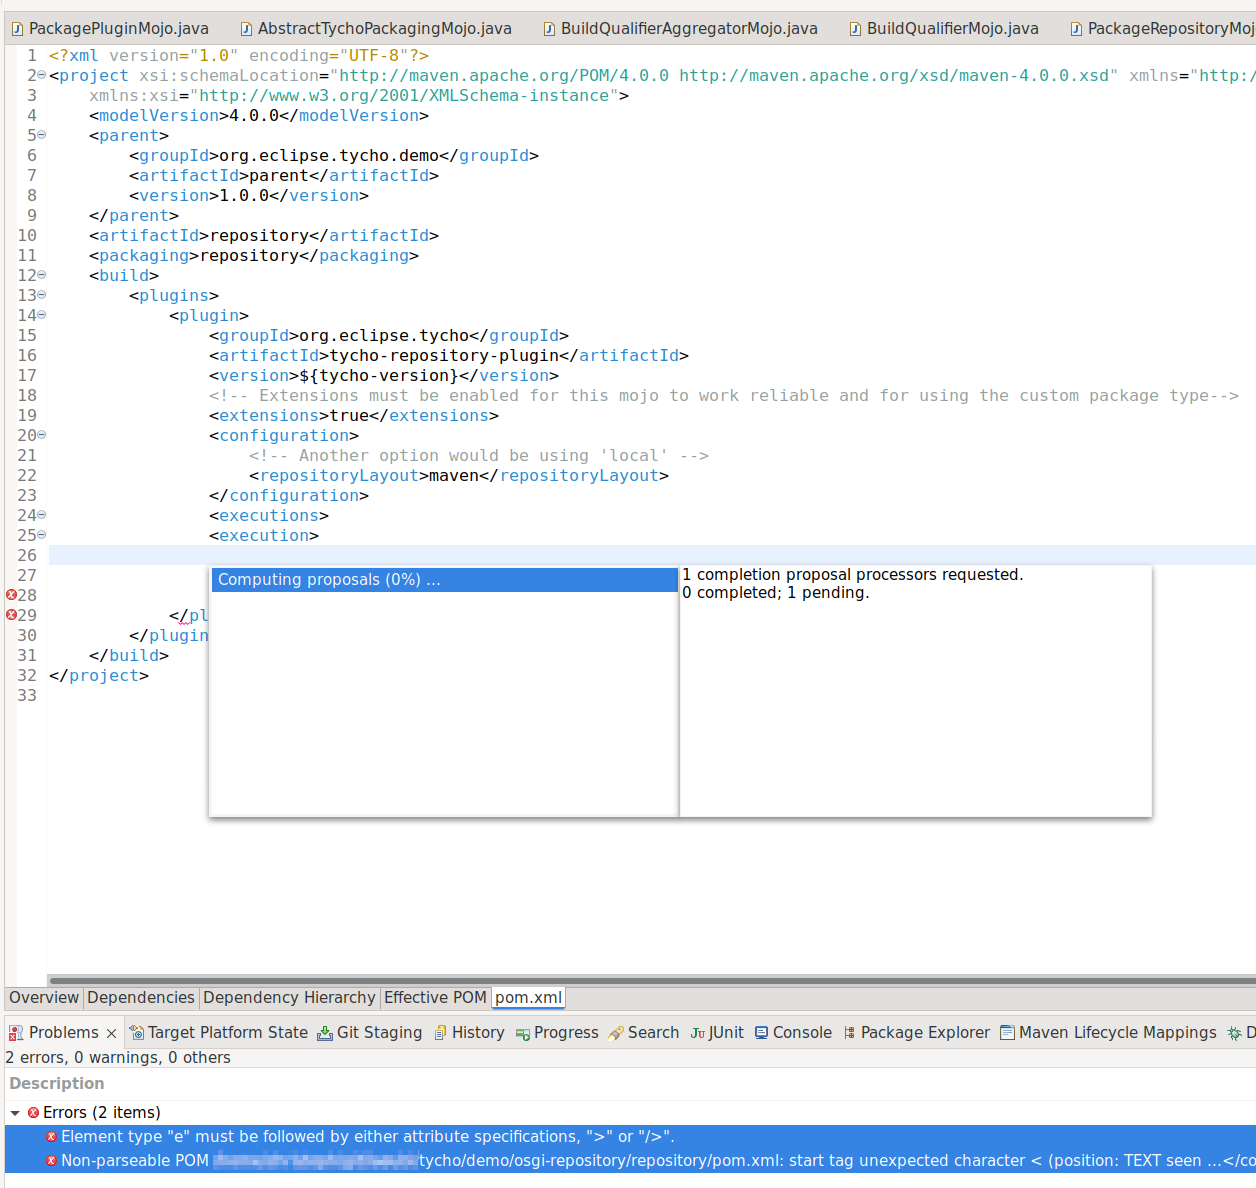1256x1188 pixels.
Task: Switch to the Effective POM tab
Action: click(x=435, y=997)
